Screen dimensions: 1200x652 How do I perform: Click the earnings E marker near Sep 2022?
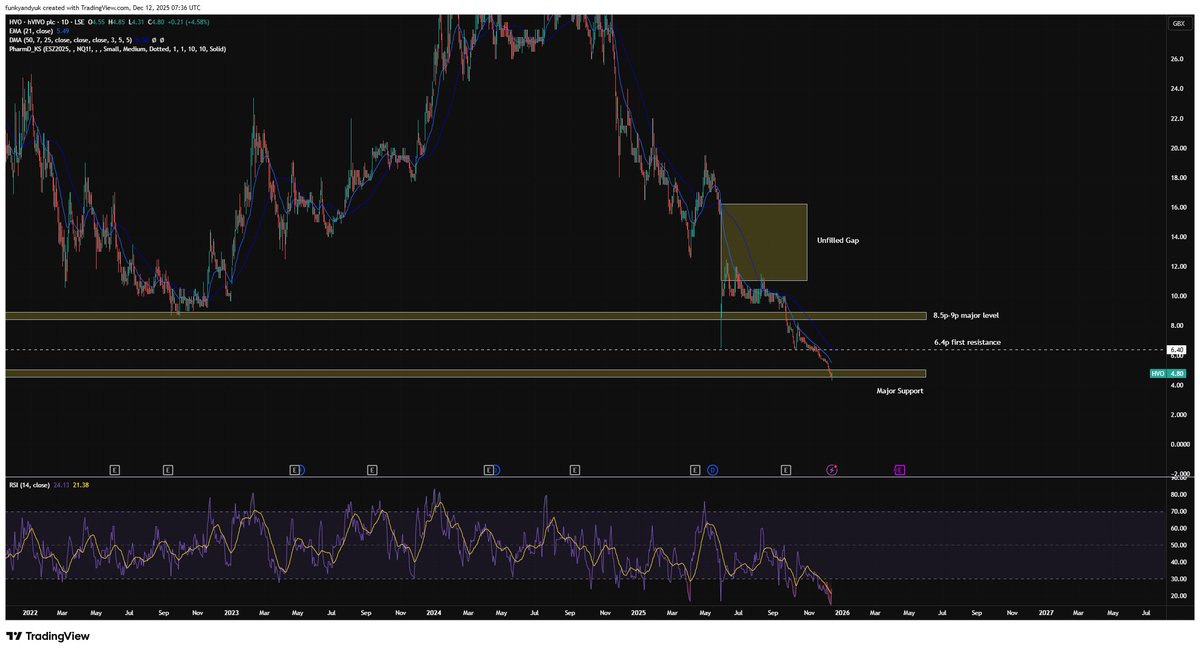(x=168, y=468)
